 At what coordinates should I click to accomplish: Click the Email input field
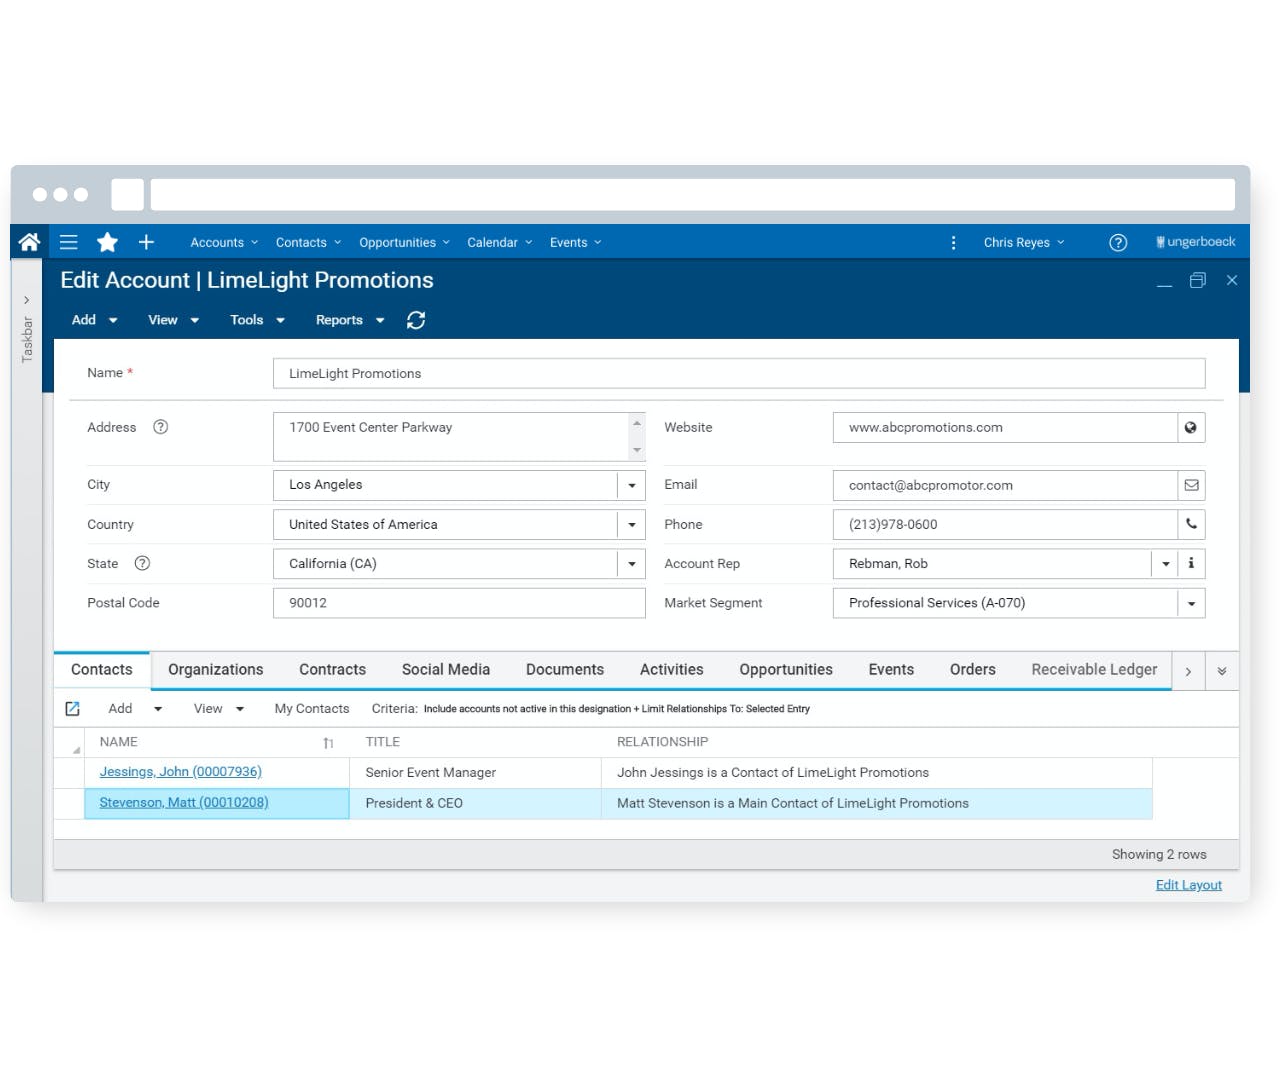pyautogui.click(x=1005, y=485)
